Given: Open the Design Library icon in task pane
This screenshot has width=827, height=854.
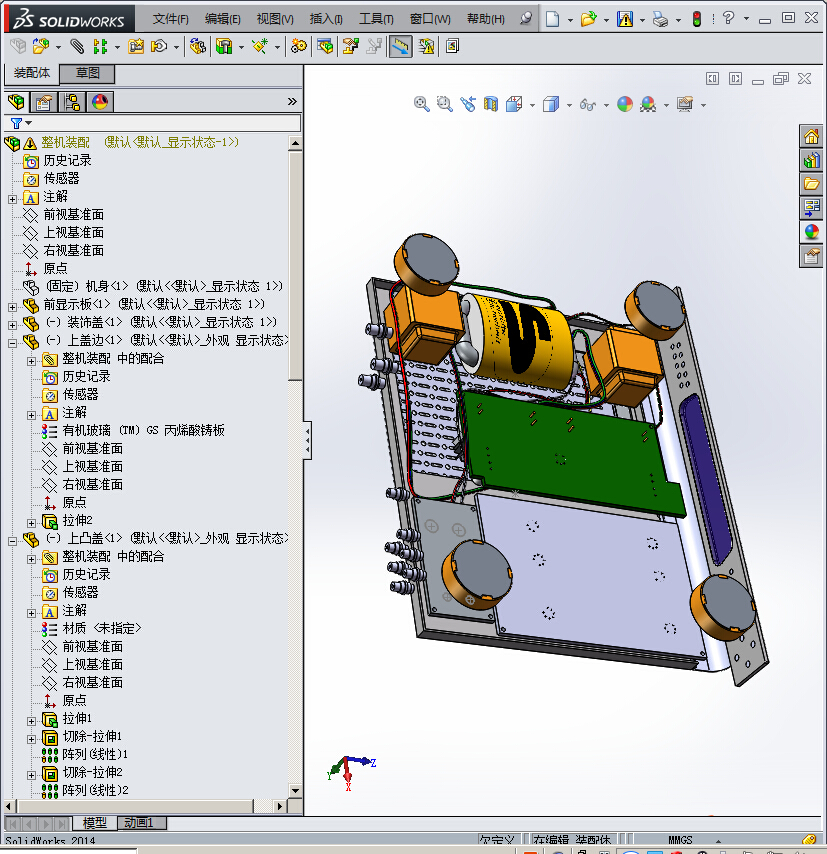Looking at the screenshot, I should 811,160.
